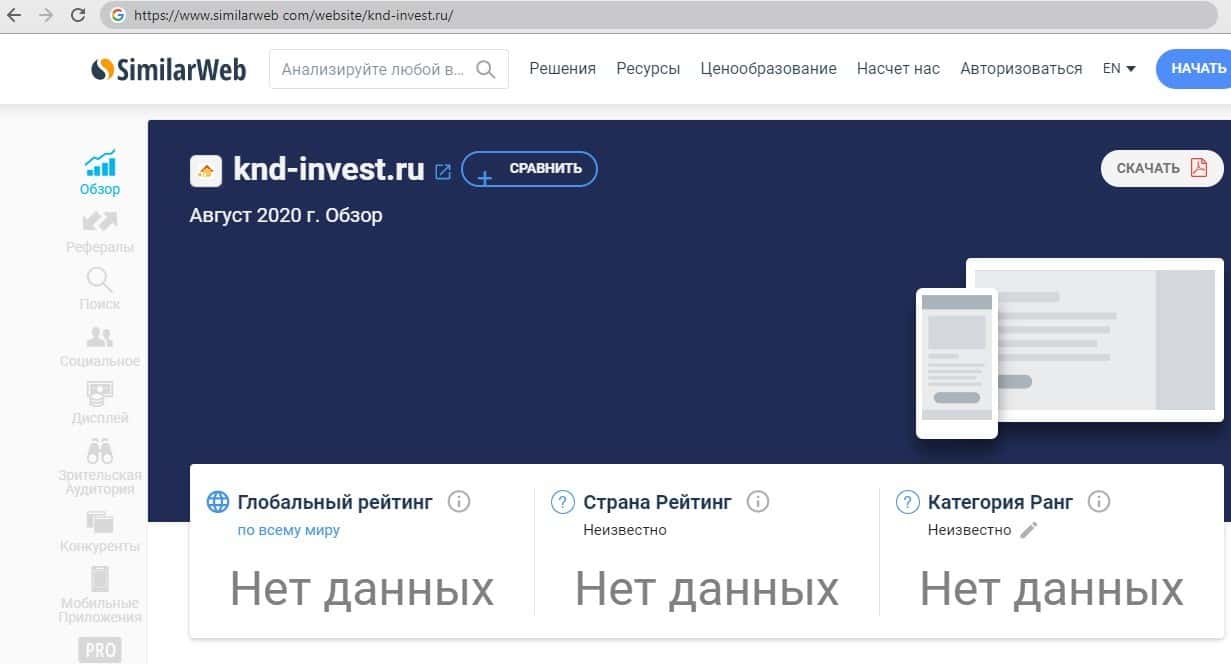Show info for Страна Рейтинг
This screenshot has height=664, width=1231.
[x=758, y=502]
